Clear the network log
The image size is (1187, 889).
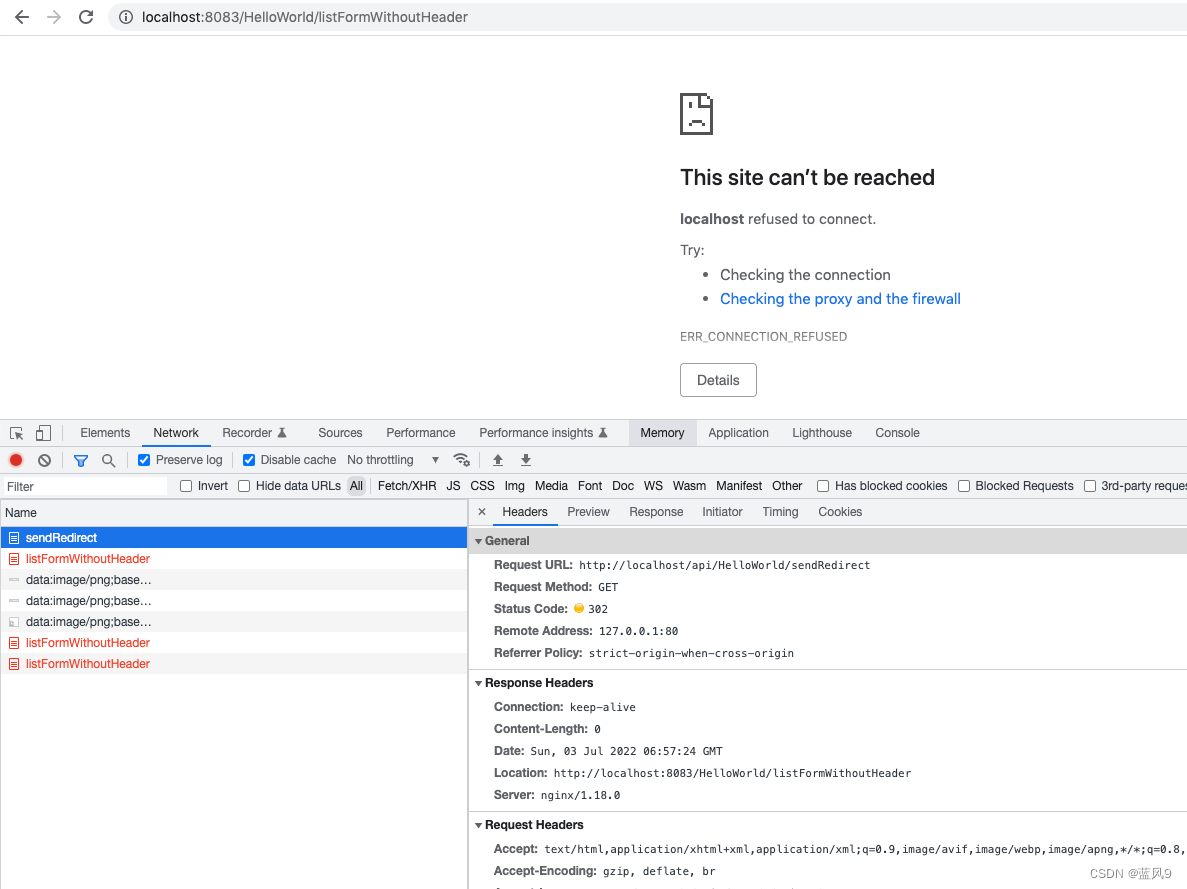[42, 459]
